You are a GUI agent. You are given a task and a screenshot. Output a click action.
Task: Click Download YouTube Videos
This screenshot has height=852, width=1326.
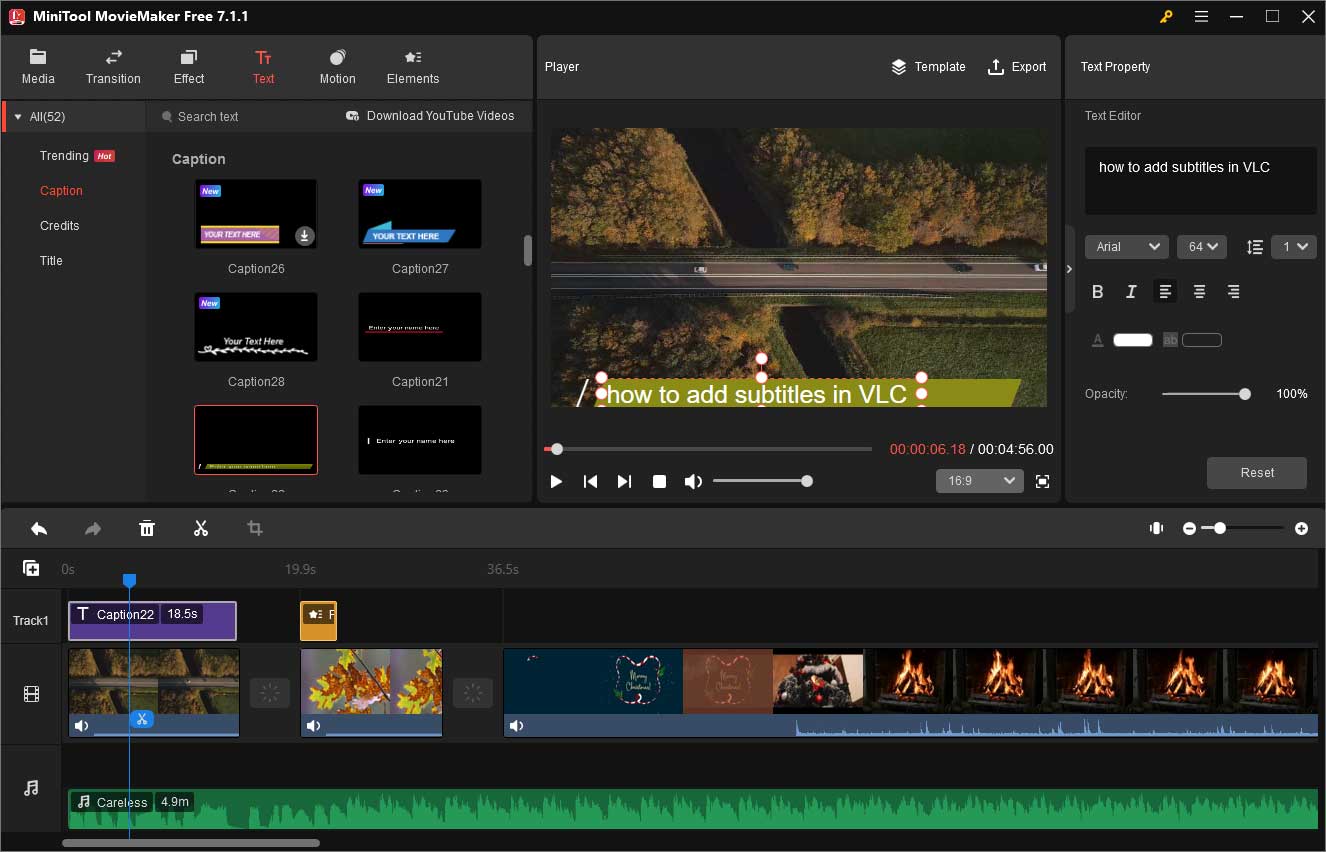[430, 116]
